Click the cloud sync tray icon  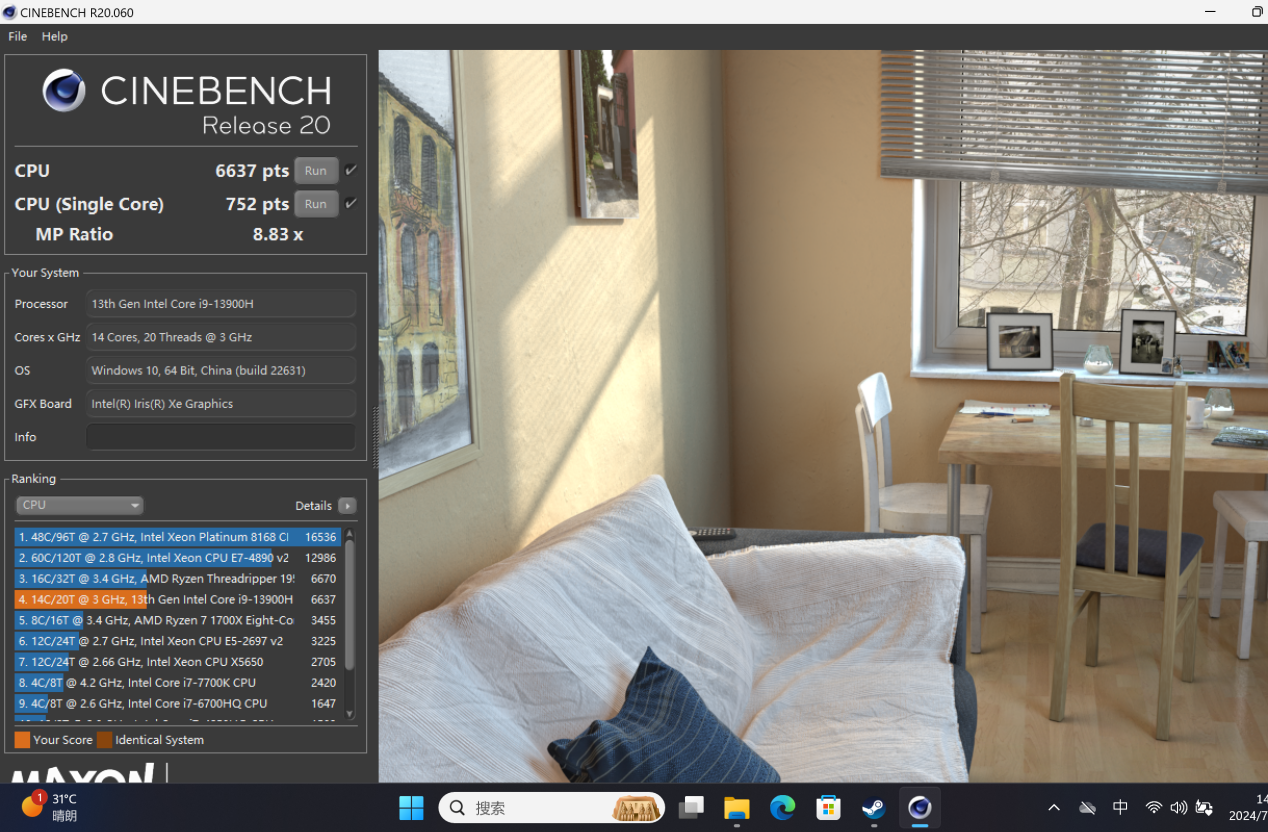pyautogui.click(x=1088, y=808)
